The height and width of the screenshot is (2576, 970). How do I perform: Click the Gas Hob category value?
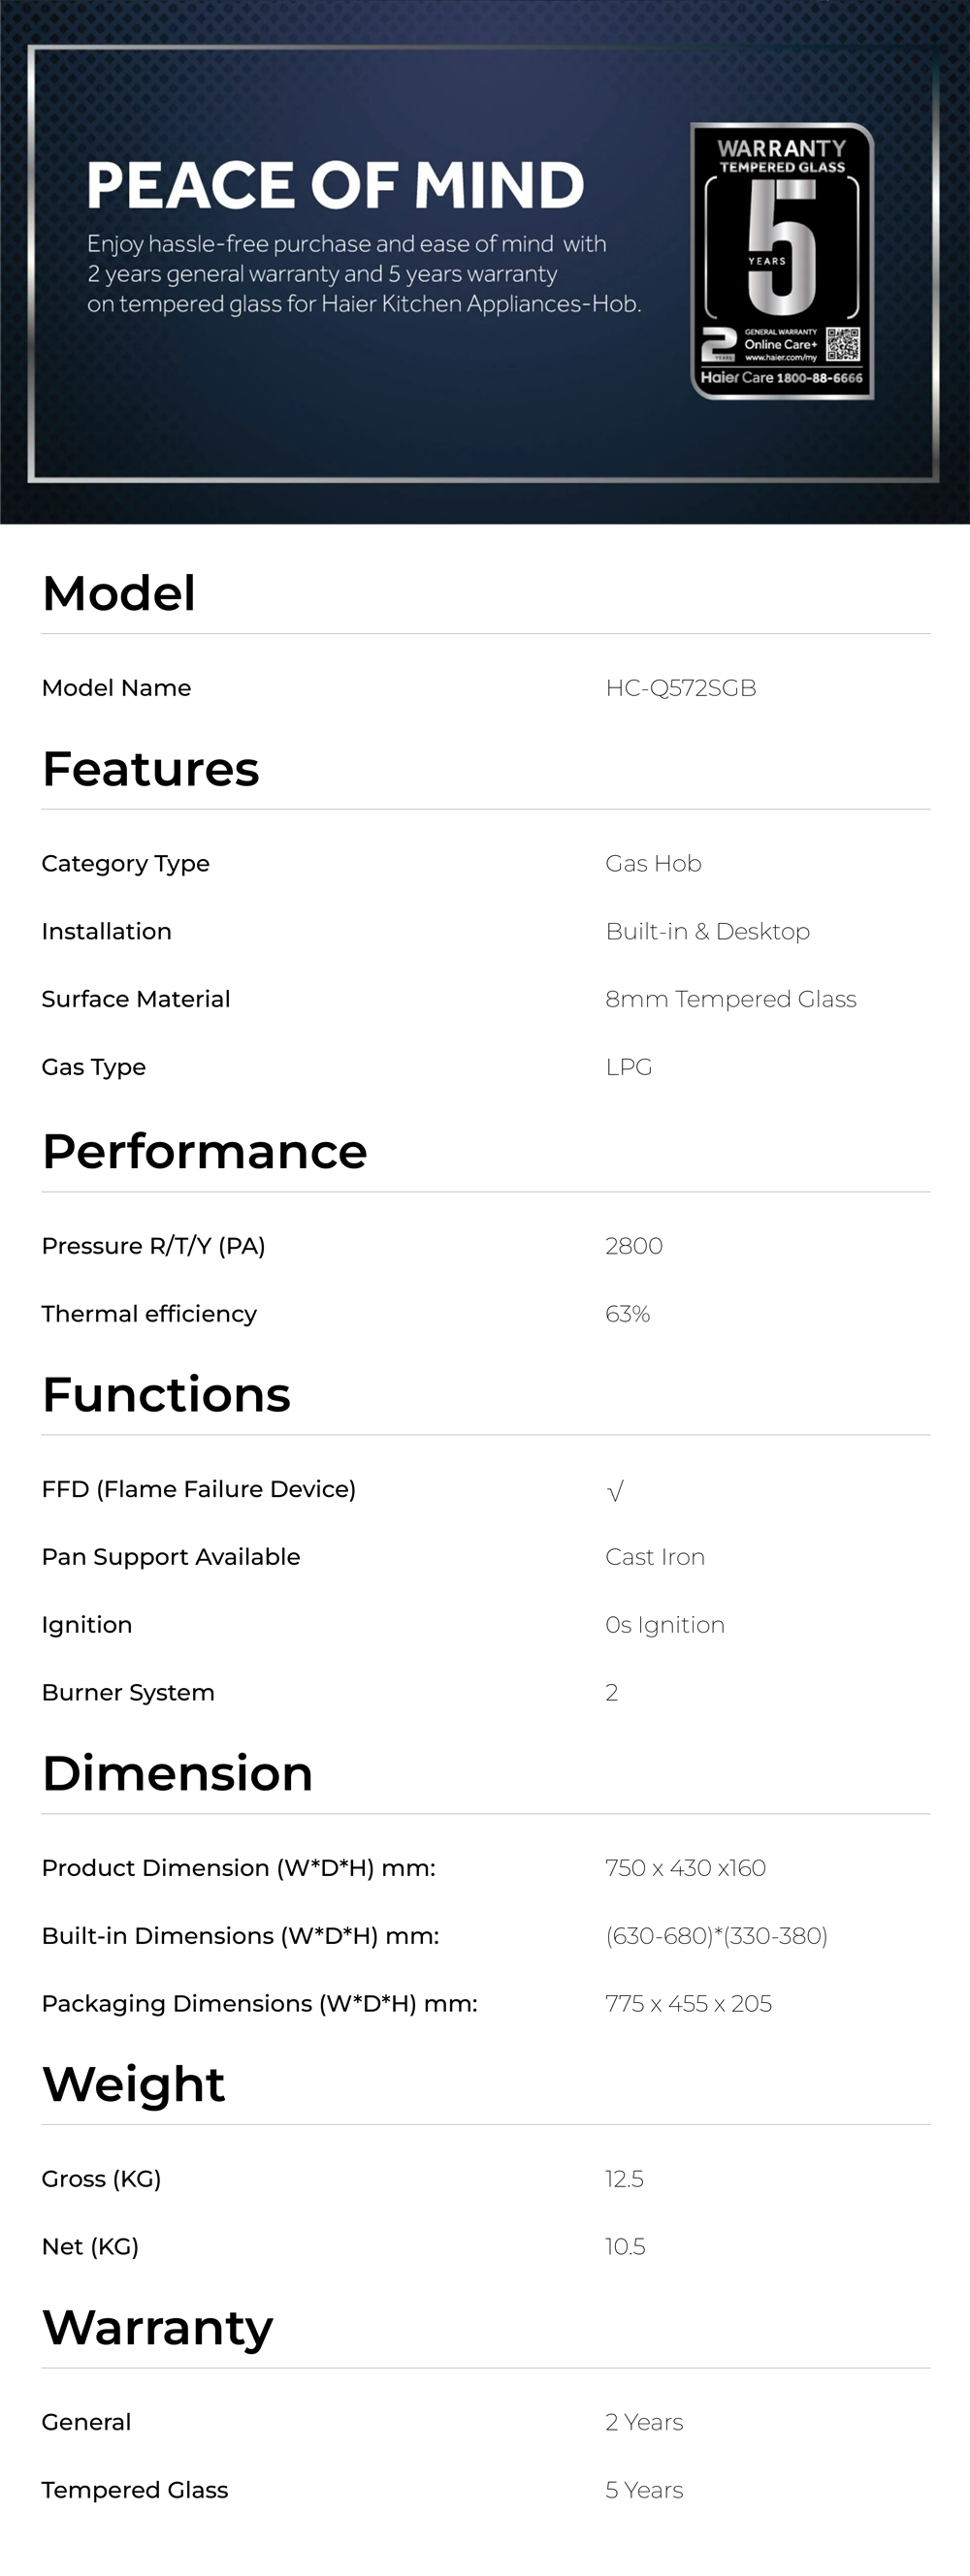pos(653,863)
